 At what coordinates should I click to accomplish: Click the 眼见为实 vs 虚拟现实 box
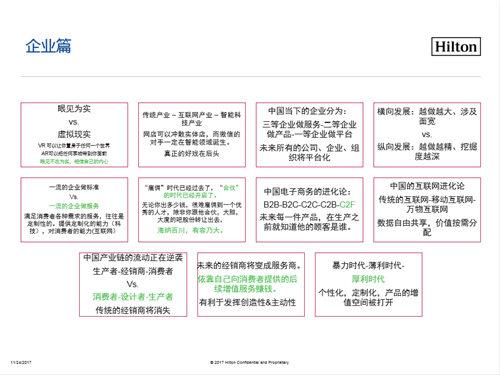tap(74, 135)
